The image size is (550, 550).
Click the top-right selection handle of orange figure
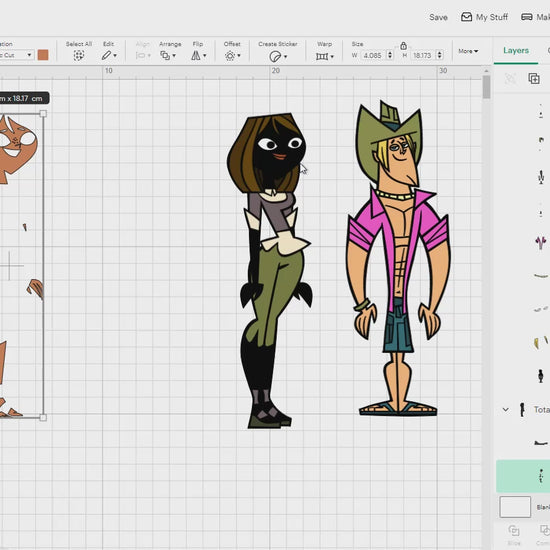coord(43,114)
